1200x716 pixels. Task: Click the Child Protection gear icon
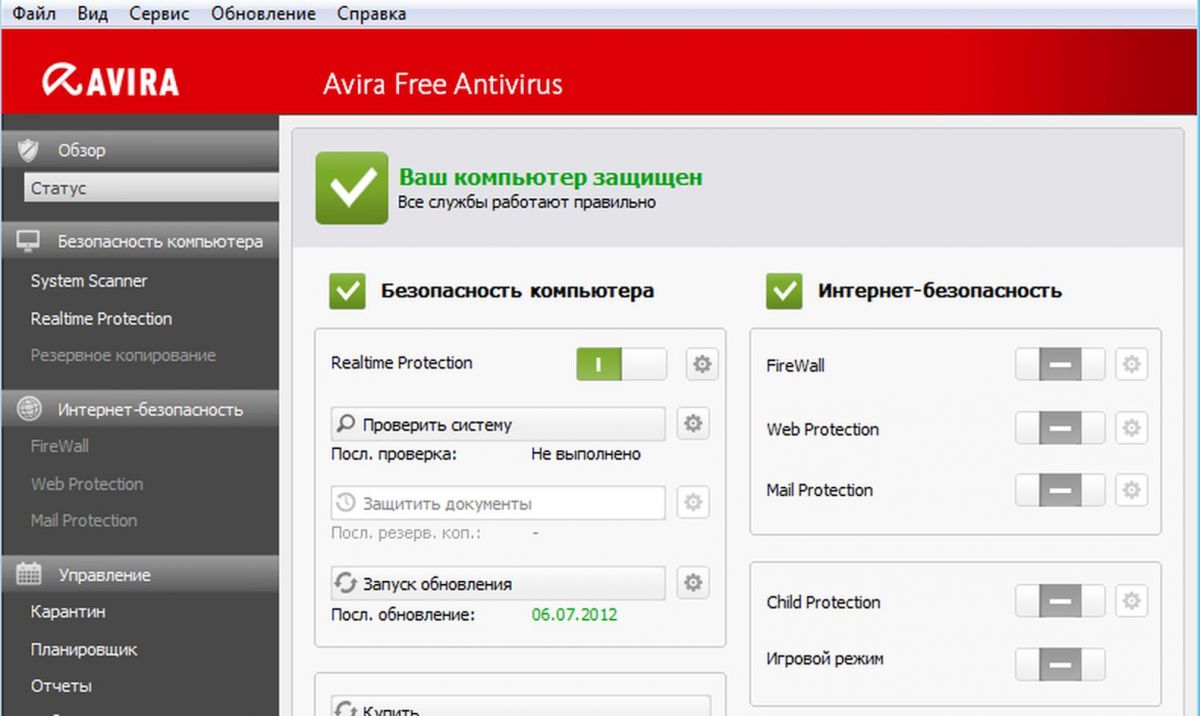(1131, 601)
